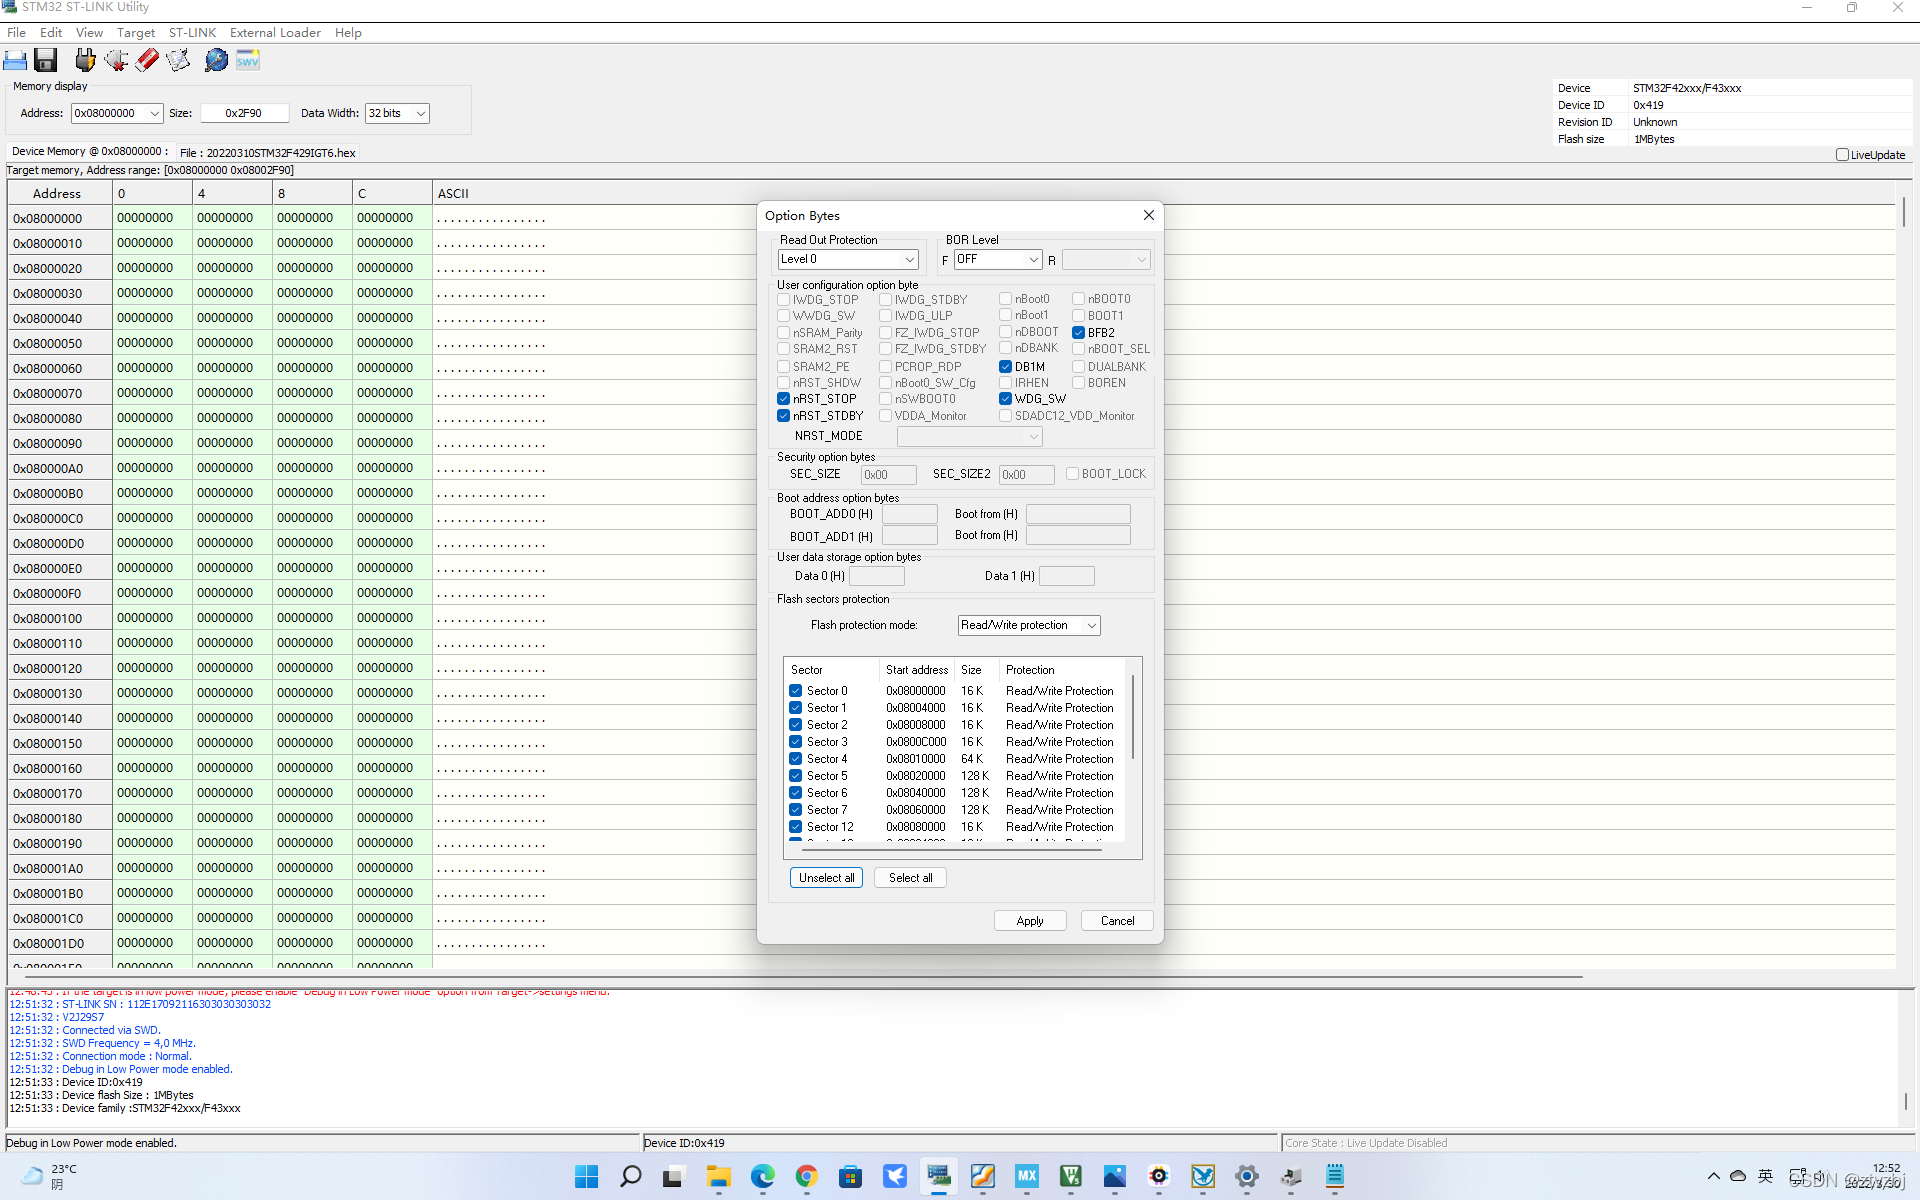The width and height of the screenshot is (1920, 1200).
Task: Click the Option Bytes globe wrench icon
Action: click(215, 60)
